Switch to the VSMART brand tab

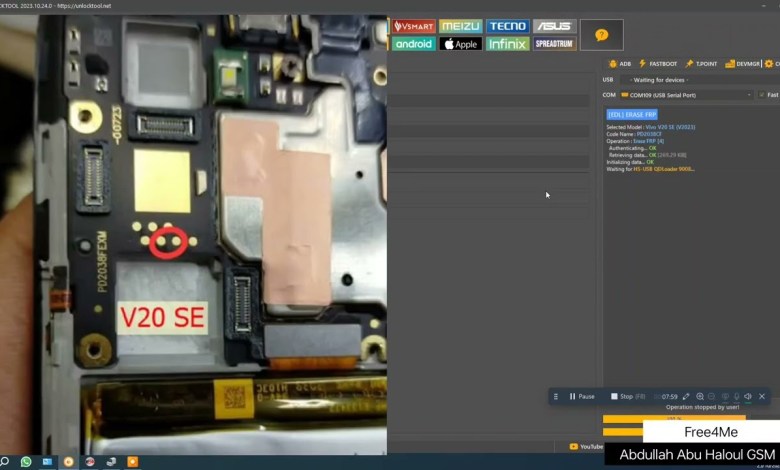pos(413,26)
